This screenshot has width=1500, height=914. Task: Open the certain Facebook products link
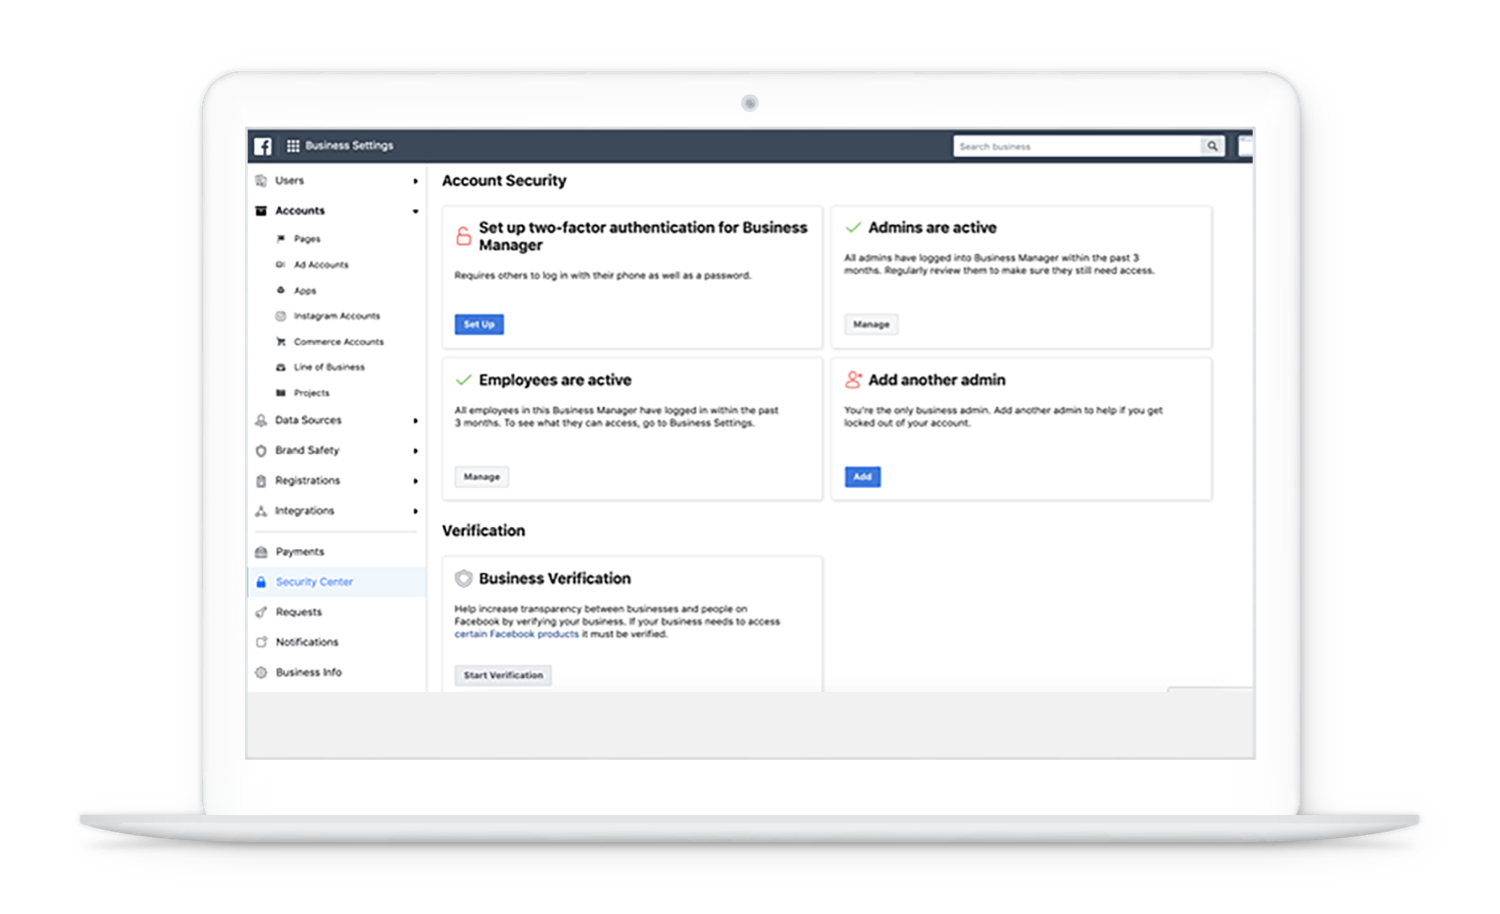(x=516, y=634)
